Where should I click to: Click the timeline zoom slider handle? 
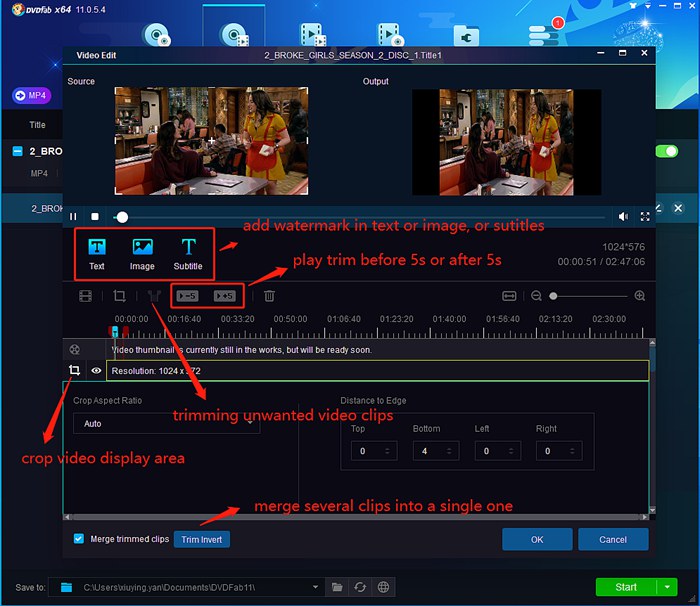tap(553, 296)
